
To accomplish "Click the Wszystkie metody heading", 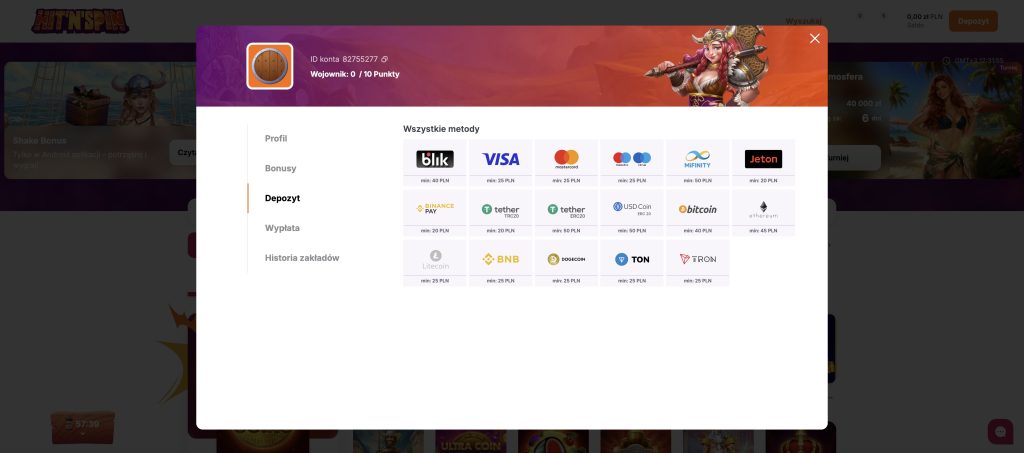I will [x=441, y=129].
